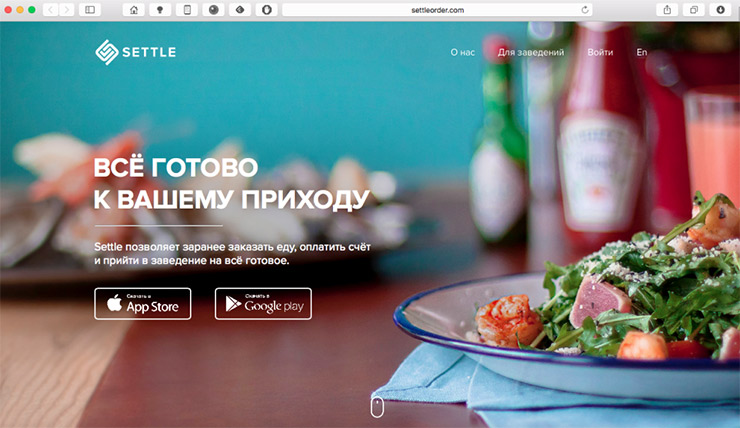
Task: Click the "Войти" login link
Action: tap(600, 52)
